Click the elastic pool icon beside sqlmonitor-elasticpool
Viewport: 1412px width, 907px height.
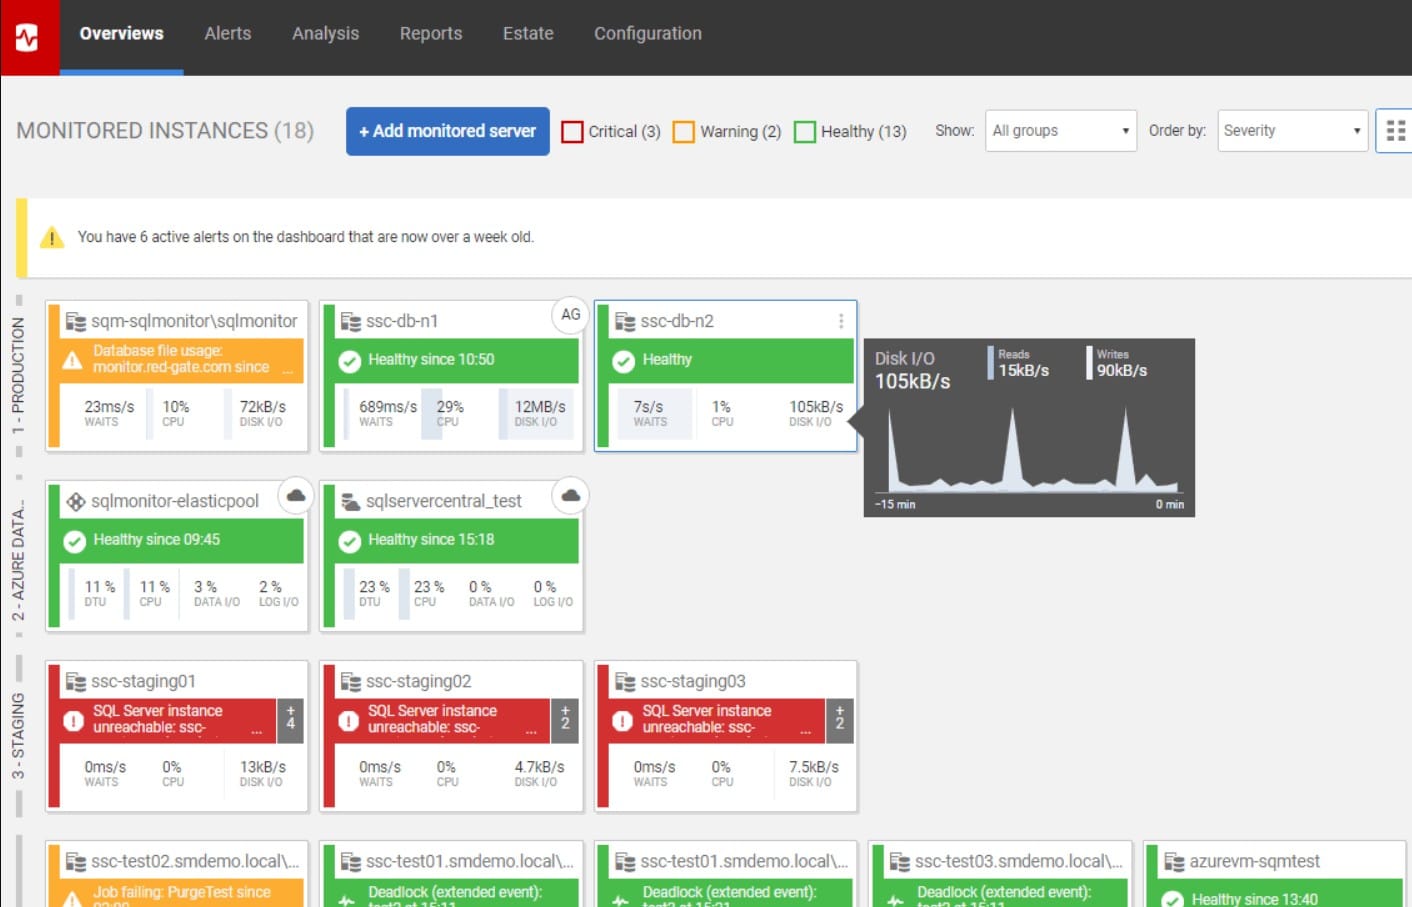(x=77, y=500)
